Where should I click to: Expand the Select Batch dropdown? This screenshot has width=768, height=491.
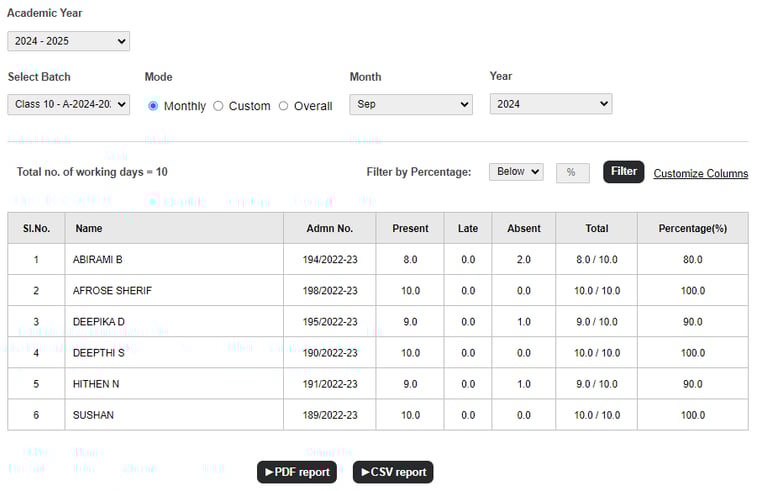tap(68, 104)
